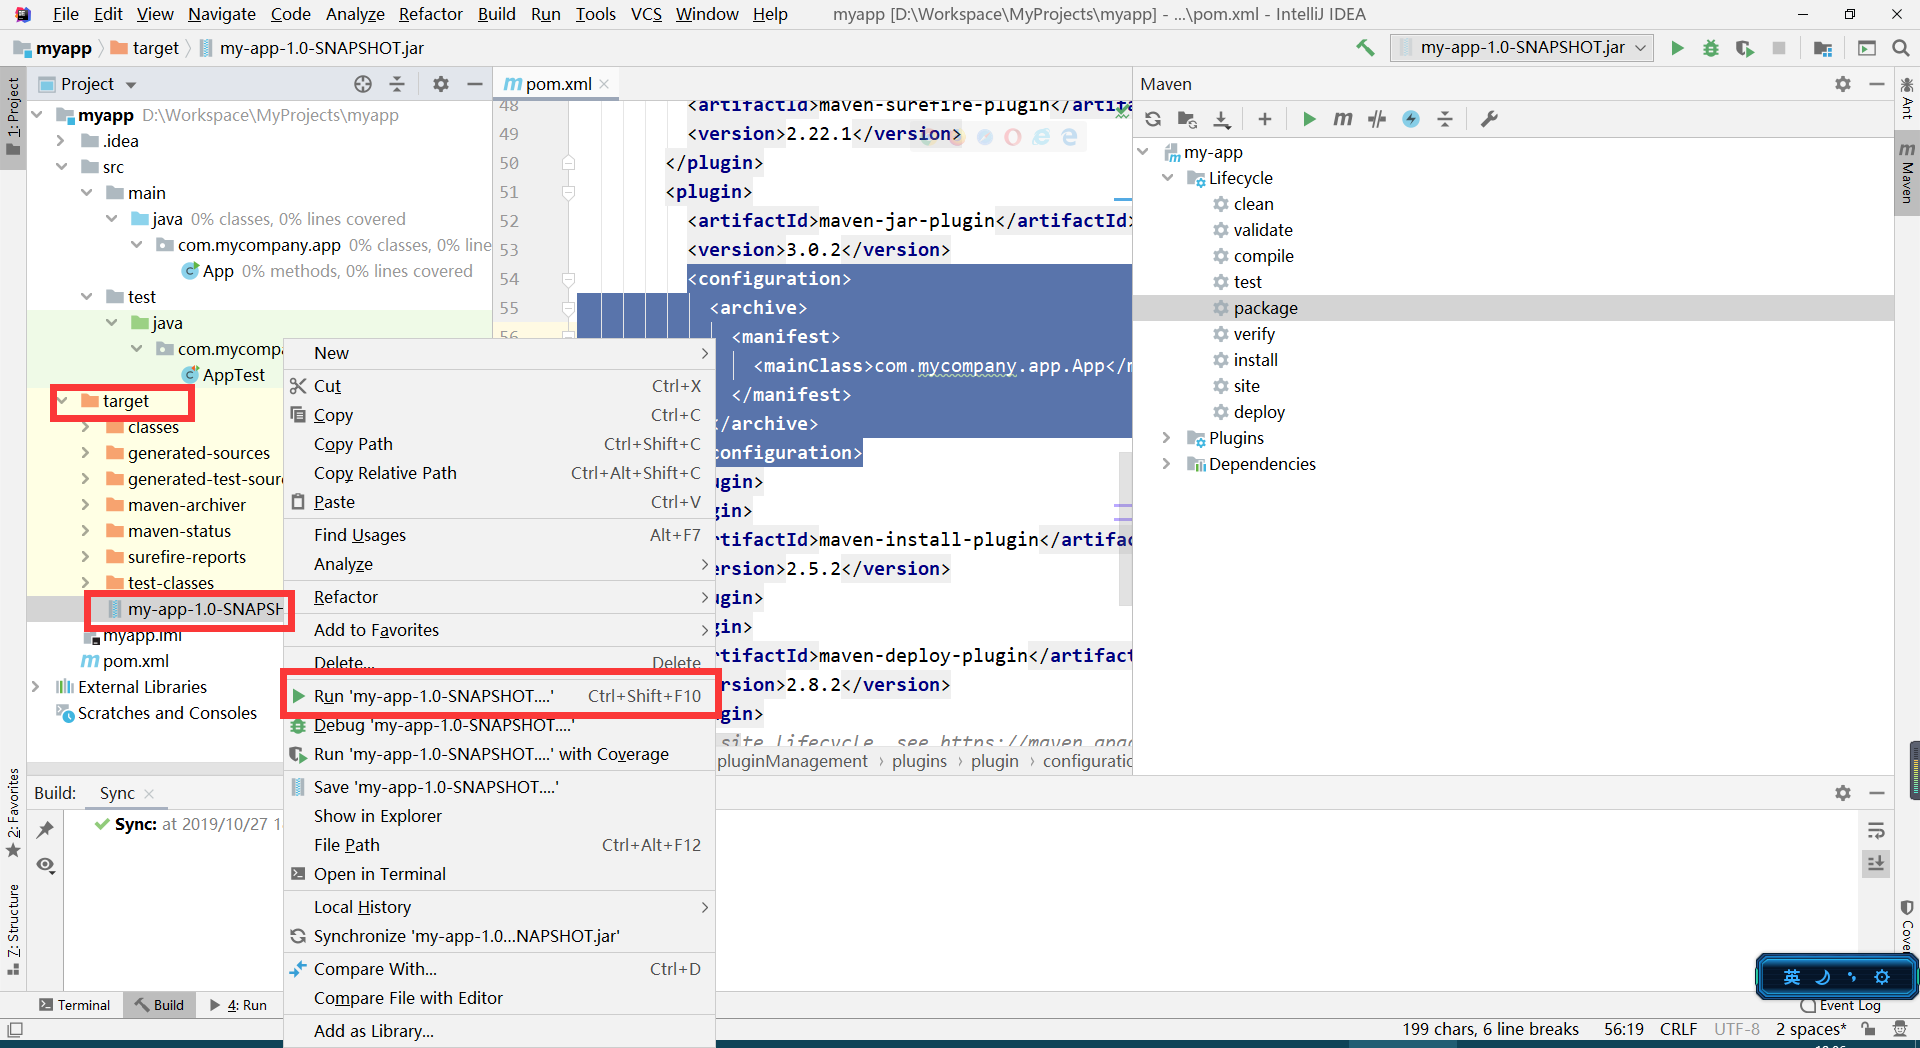This screenshot has height=1048, width=1920.
Task: Expand External Libraries in project tree
Action: [36, 687]
